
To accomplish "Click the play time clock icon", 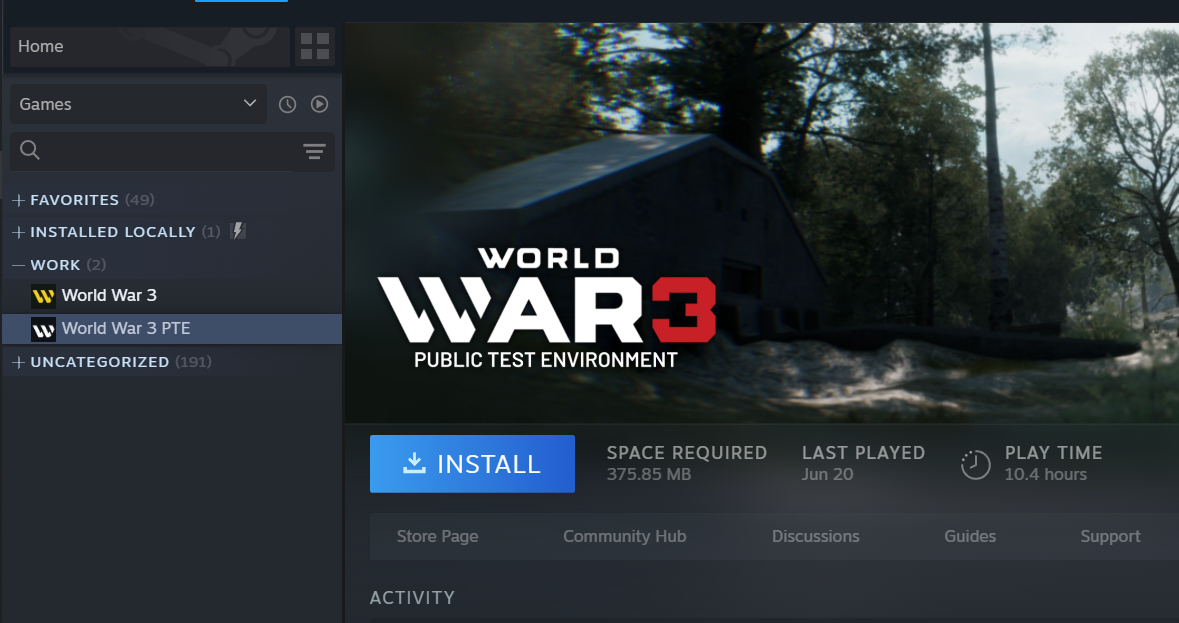I will [976, 464].
